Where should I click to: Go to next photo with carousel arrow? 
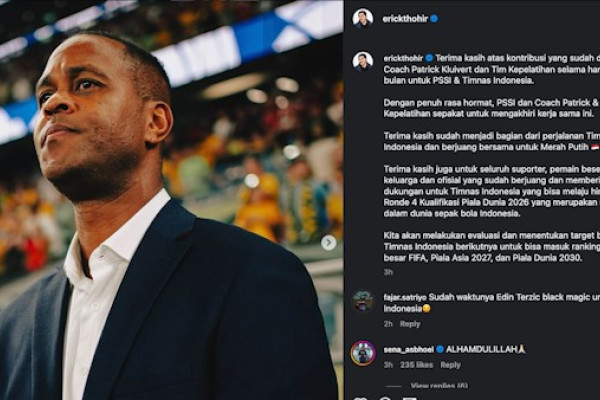click(328, 242)
